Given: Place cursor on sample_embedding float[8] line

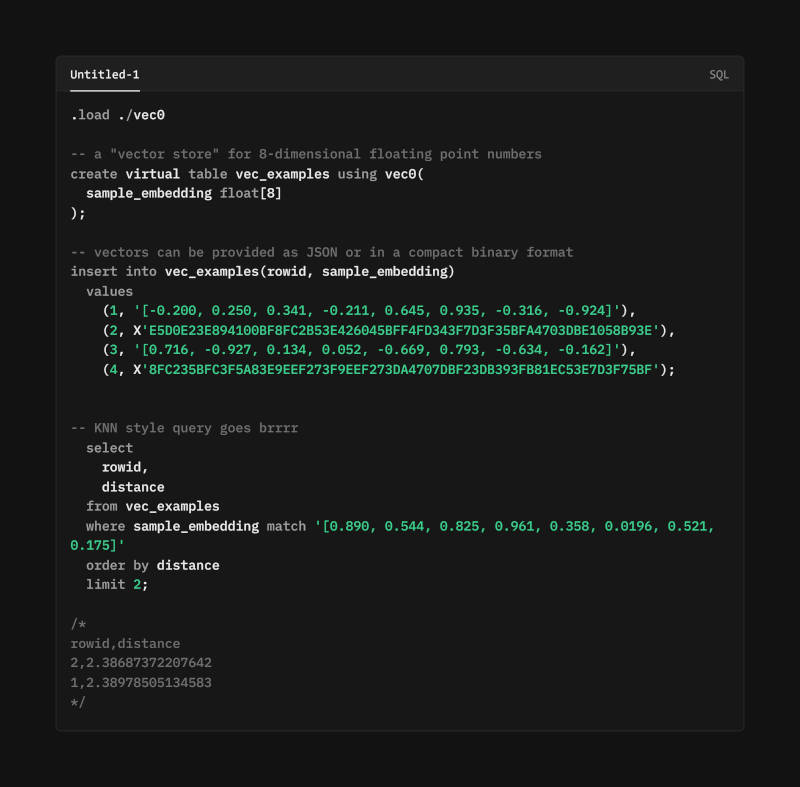Looking at the screenshot, I should point(184,193).
